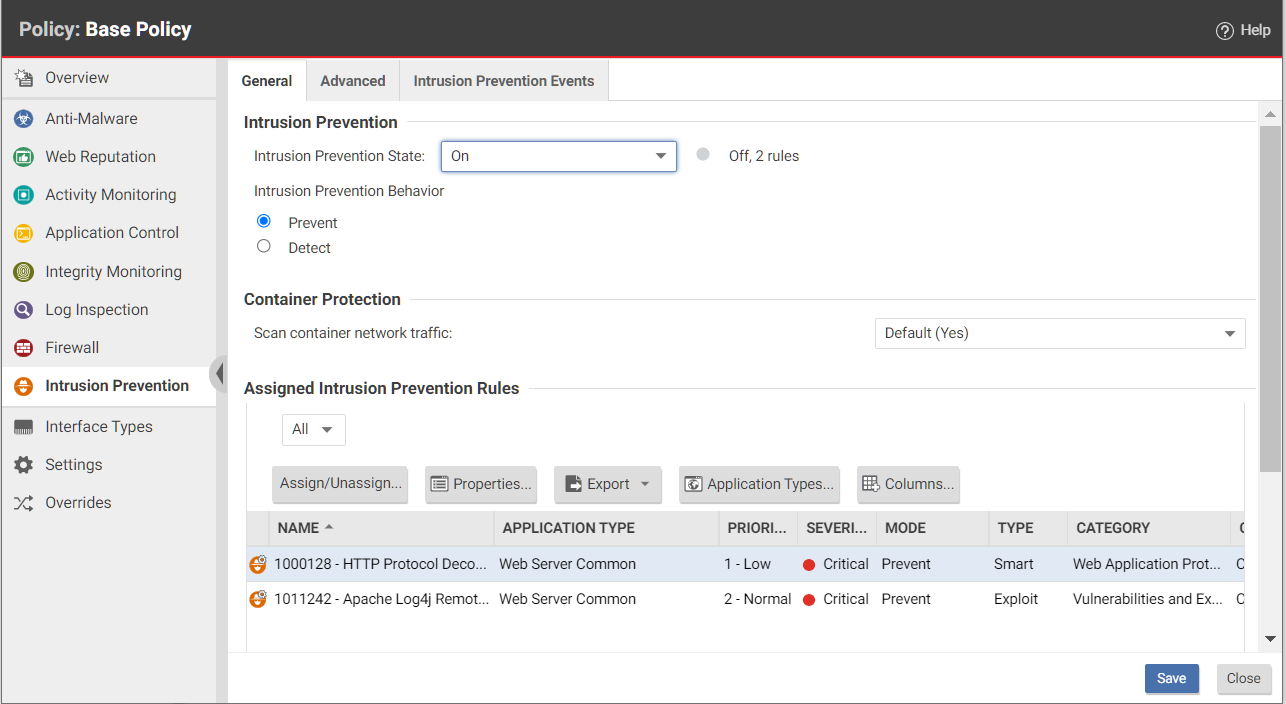Viewport: 1286px width, 704px height.
Task: Select the Prevent radio button
Action: tap(264, 221)
